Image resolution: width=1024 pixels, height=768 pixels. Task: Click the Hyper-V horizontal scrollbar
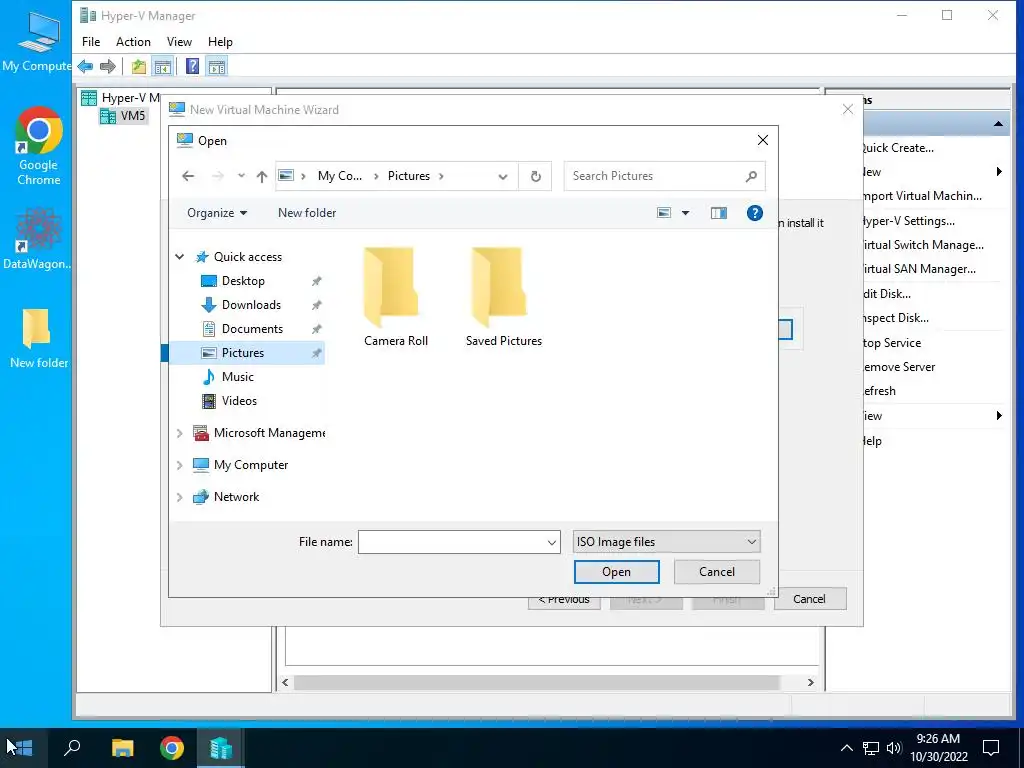point(536,682)
